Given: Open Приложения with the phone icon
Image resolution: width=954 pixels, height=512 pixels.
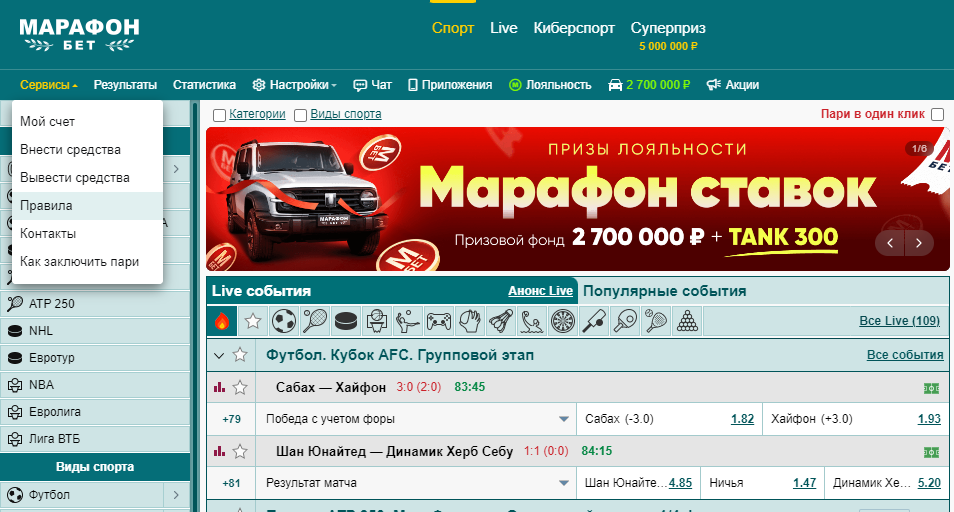Looking at the screenshot, I should (x=450, y=85).
